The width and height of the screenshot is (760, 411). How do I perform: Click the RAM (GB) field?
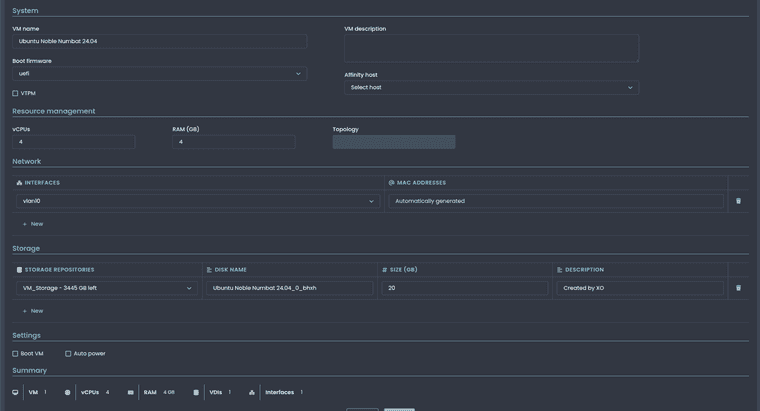234,142
